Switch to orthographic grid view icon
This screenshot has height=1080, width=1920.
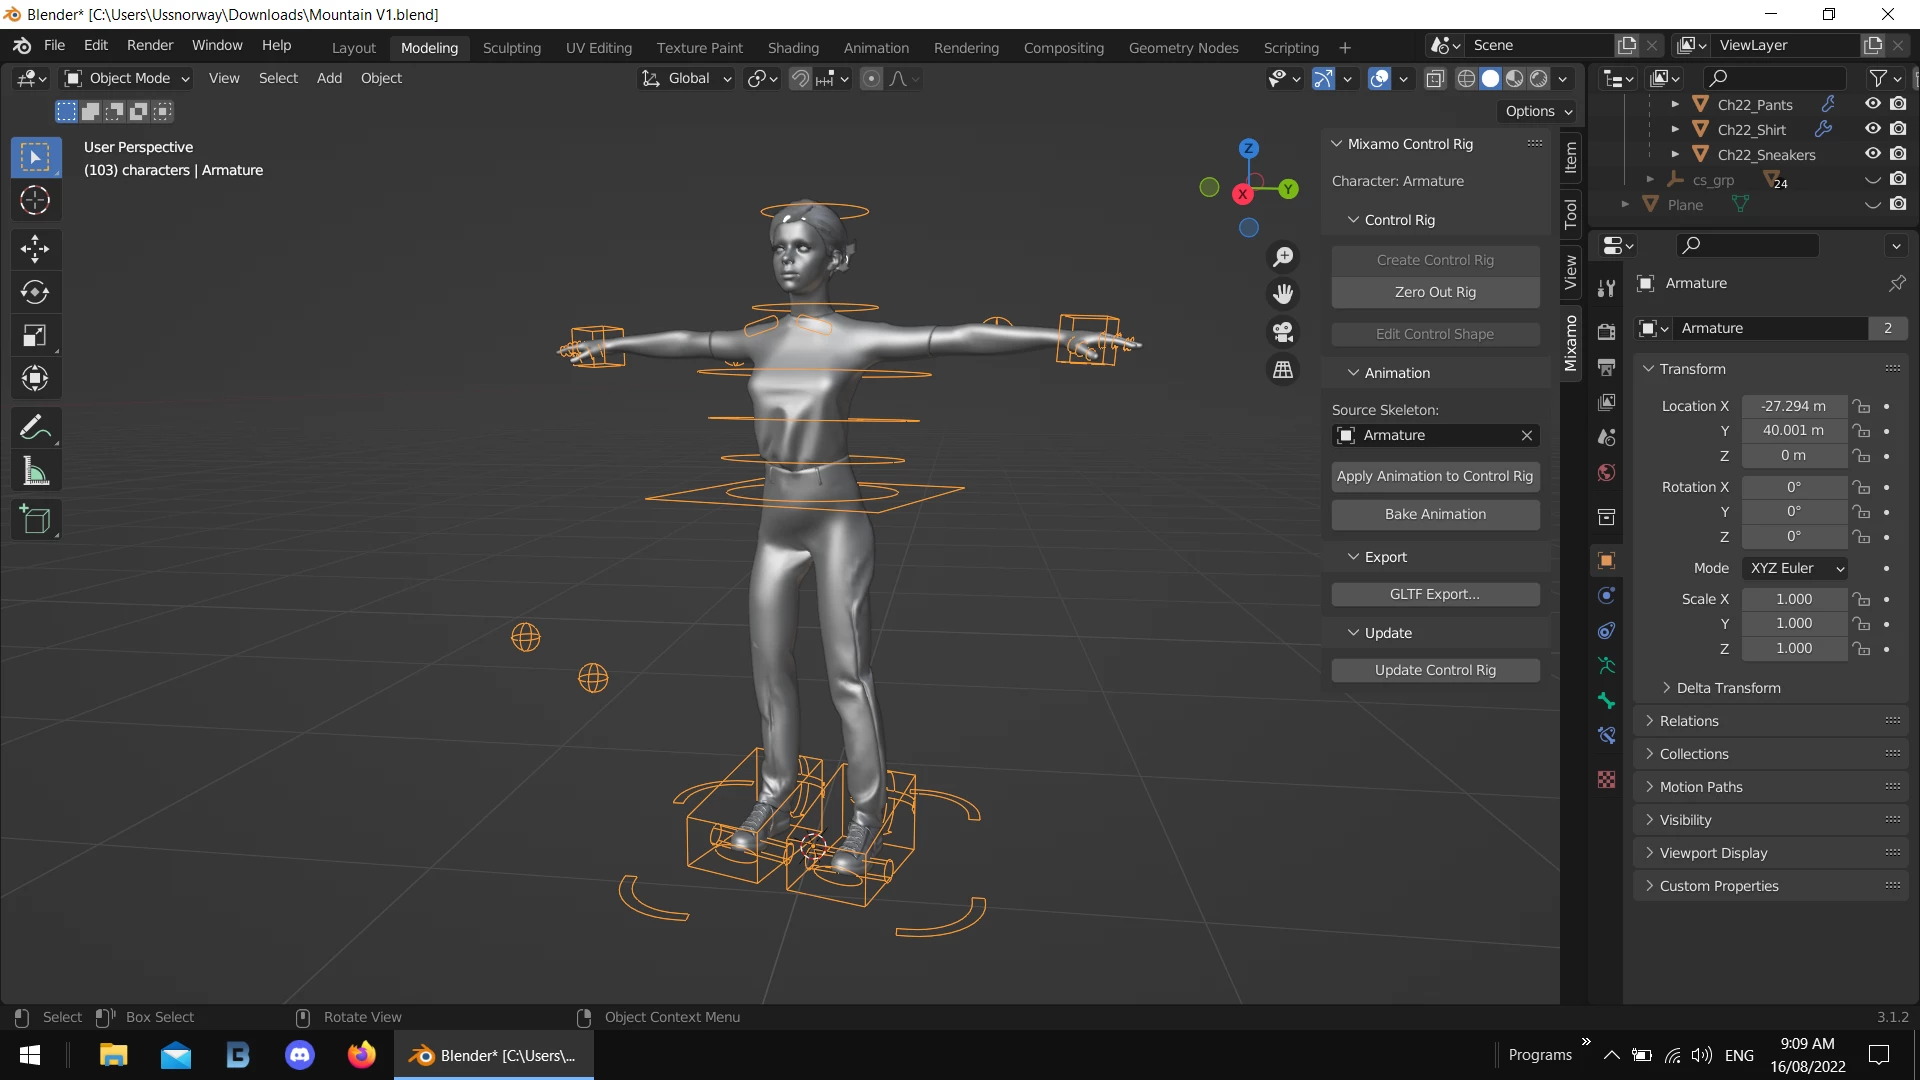(1283, 370)
